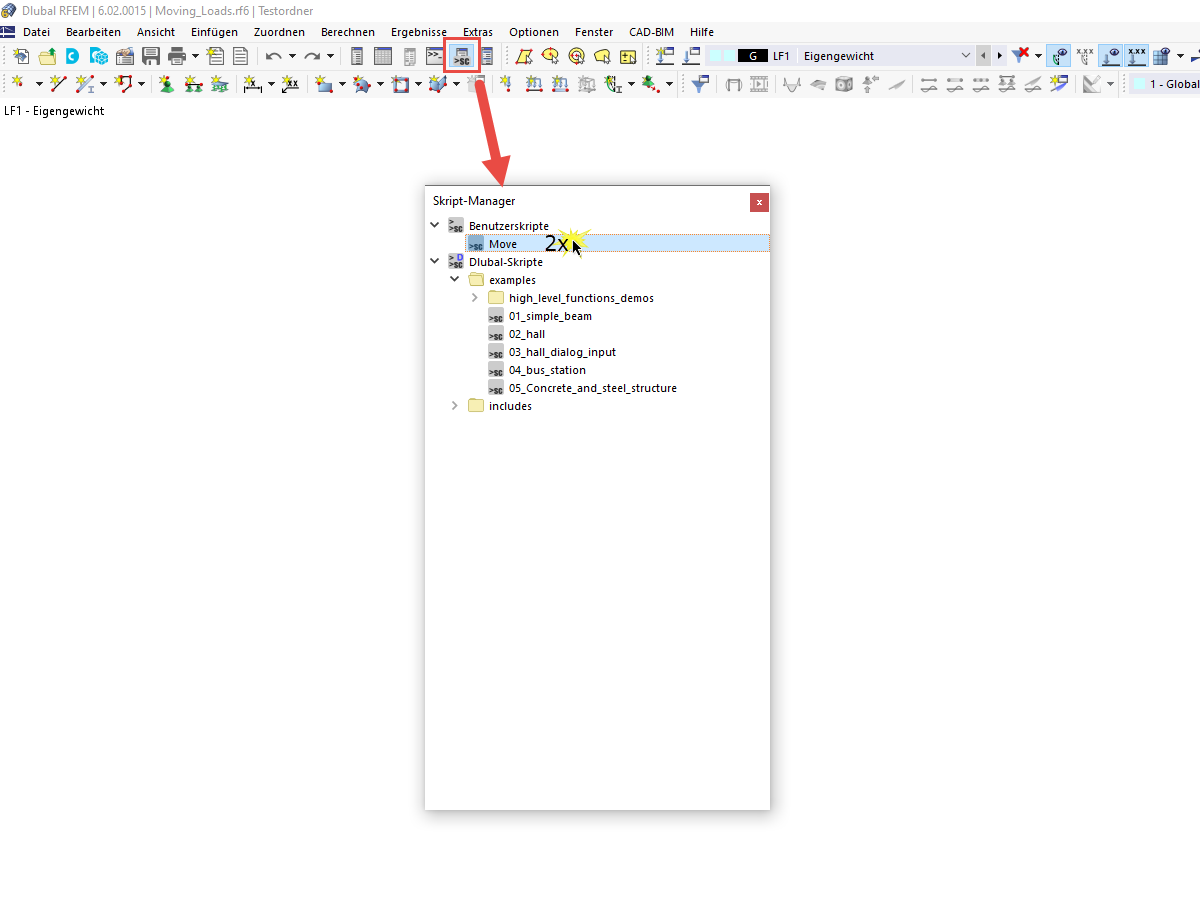Click the delete filter red X icon
This screenshot has width=1200, height=900.
(x=1020, y=56)
